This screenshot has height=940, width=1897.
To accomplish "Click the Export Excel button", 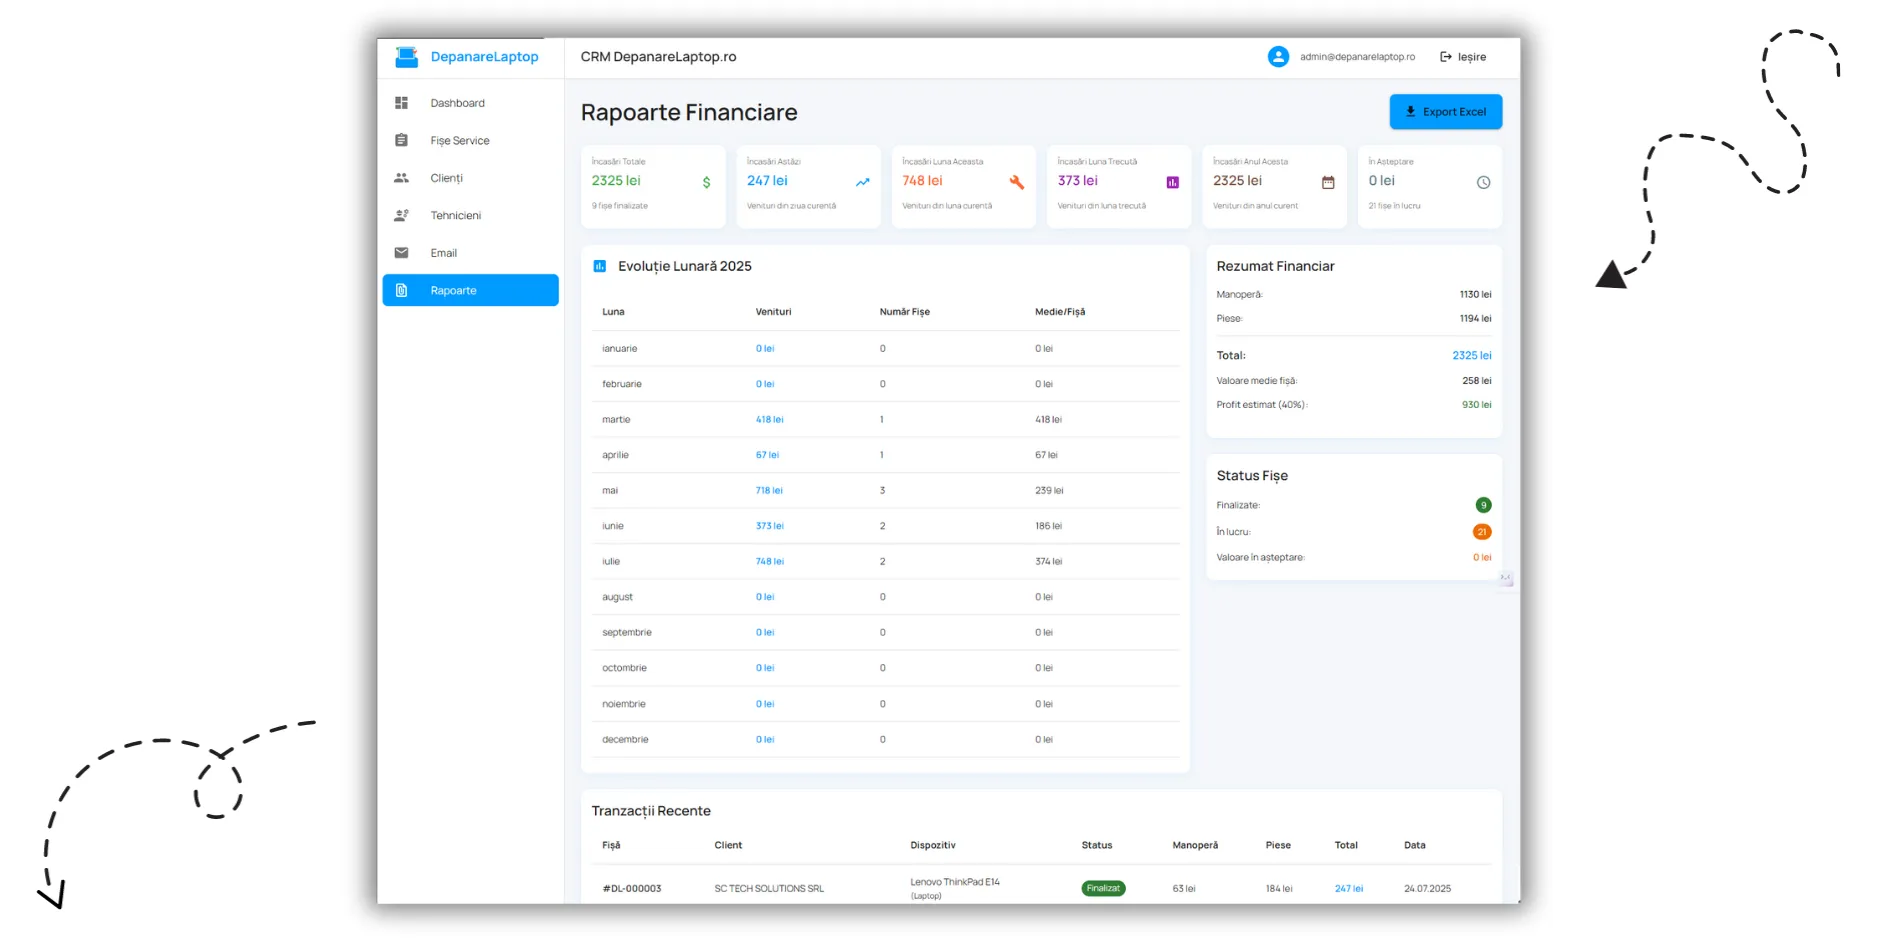I will [1445, 112].
